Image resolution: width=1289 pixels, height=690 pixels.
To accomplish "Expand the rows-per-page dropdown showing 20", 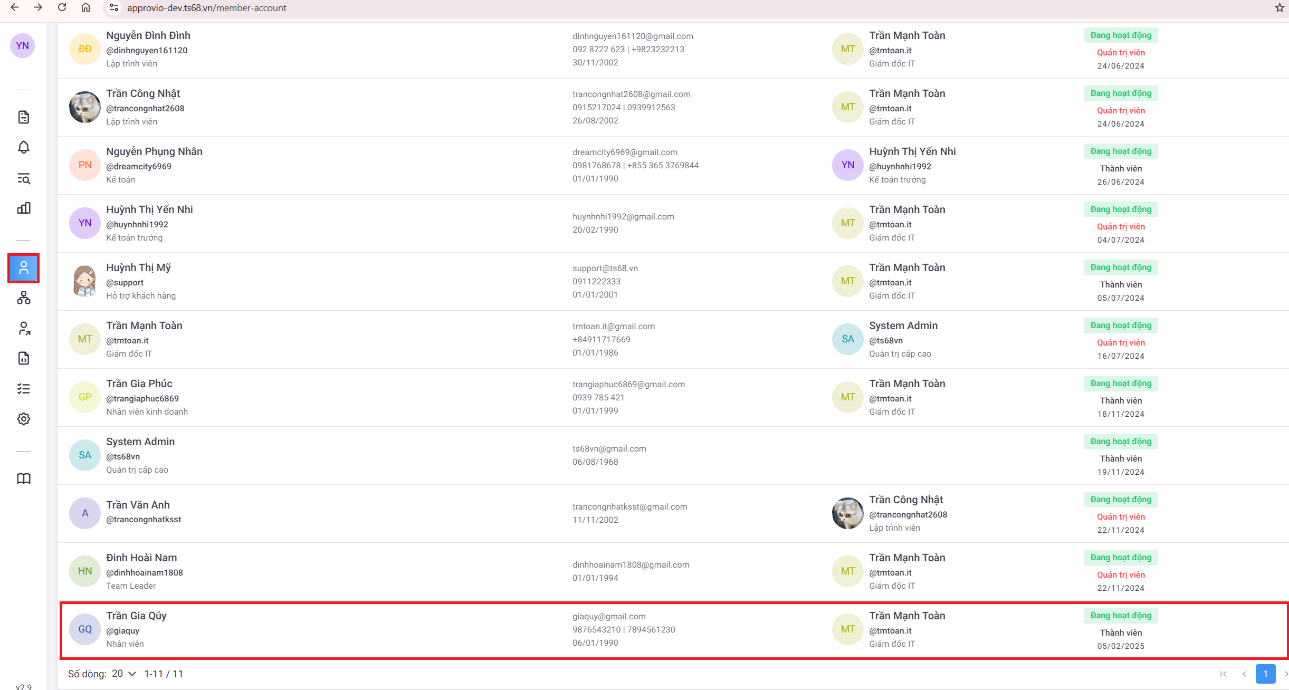I will (124, 674).
